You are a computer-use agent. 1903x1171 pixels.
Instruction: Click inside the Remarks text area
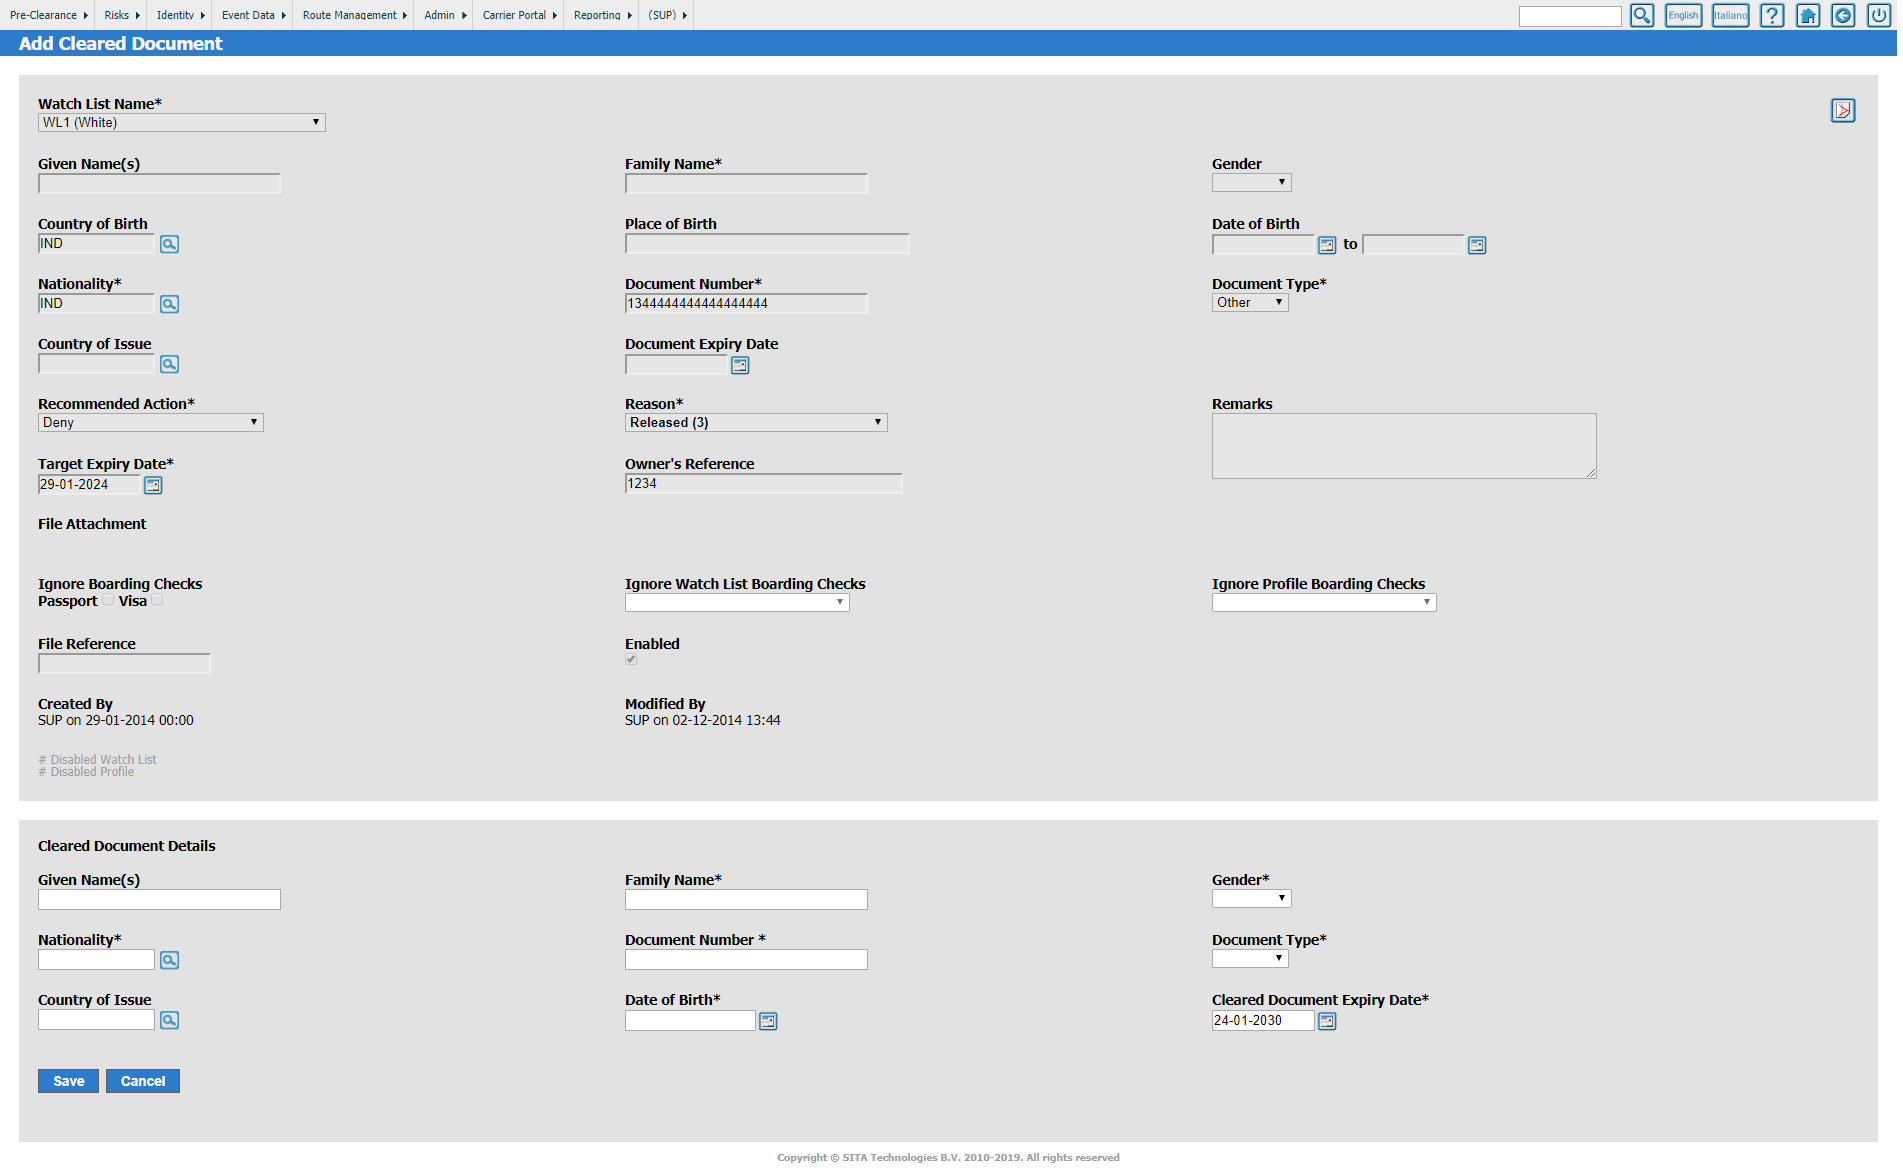1400,445
